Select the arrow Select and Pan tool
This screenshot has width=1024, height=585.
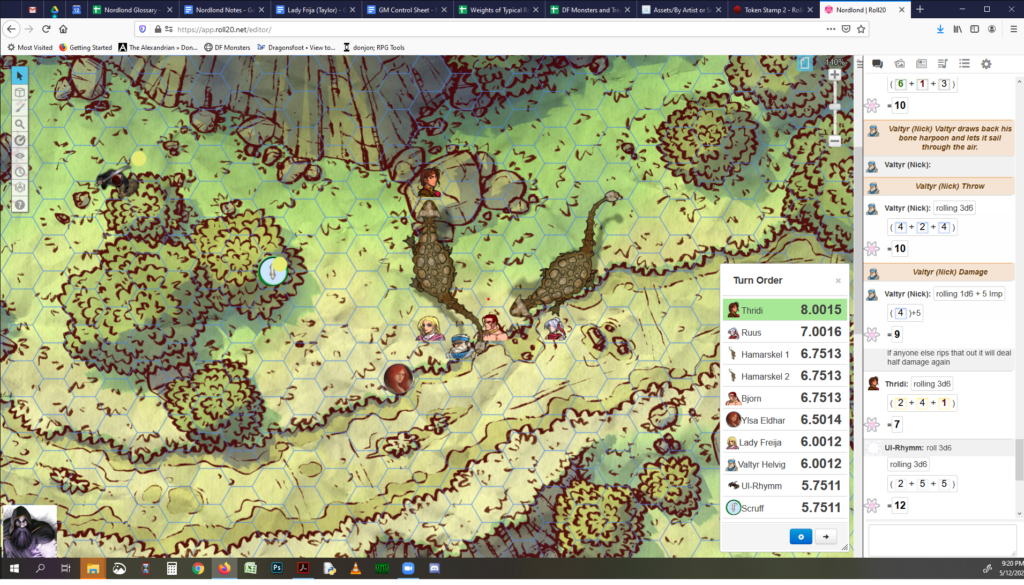[20, 76]
